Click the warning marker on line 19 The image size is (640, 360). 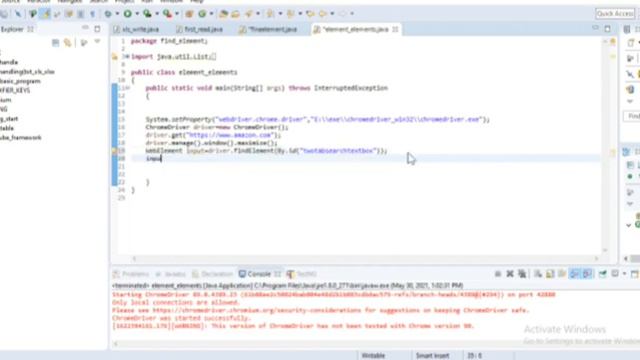pyautogui.click(x=115, y=151)
